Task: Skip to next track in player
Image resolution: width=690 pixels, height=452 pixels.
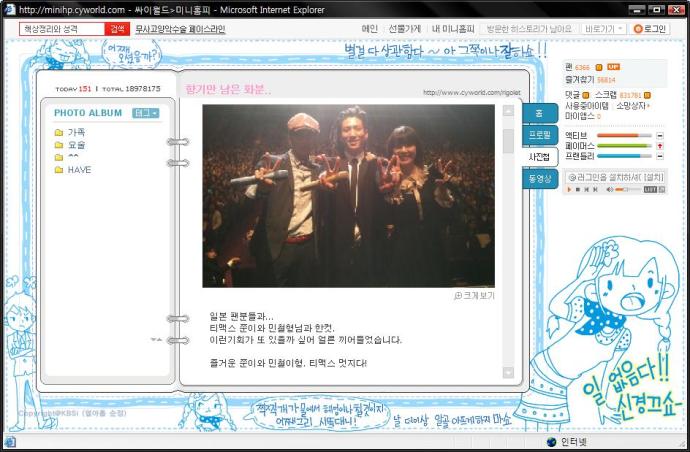Action: point(595,189)
